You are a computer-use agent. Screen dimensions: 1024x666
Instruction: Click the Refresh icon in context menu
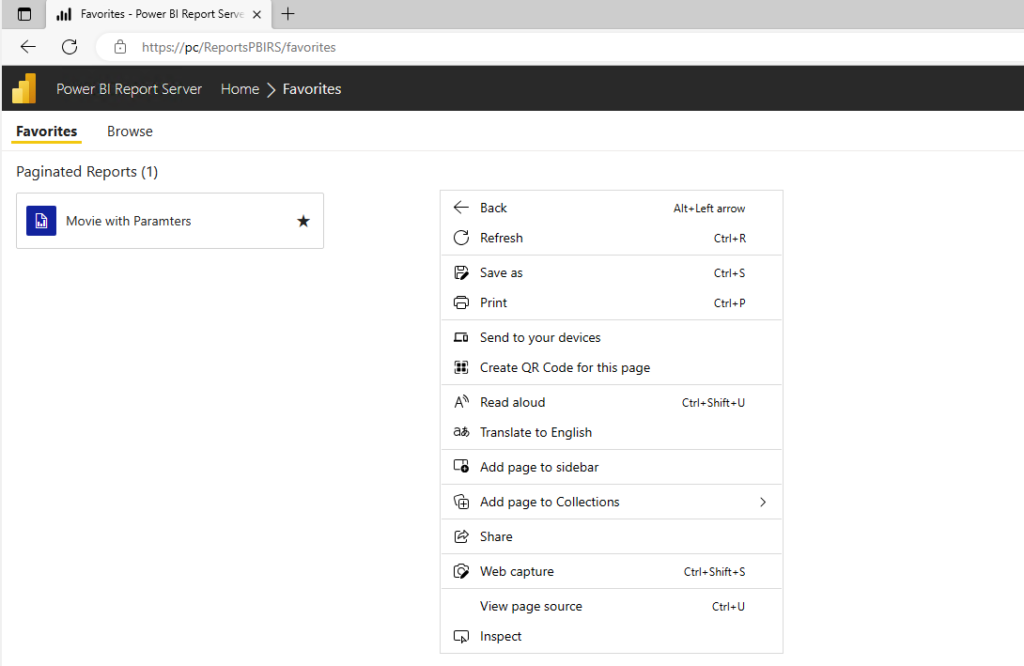461,238
